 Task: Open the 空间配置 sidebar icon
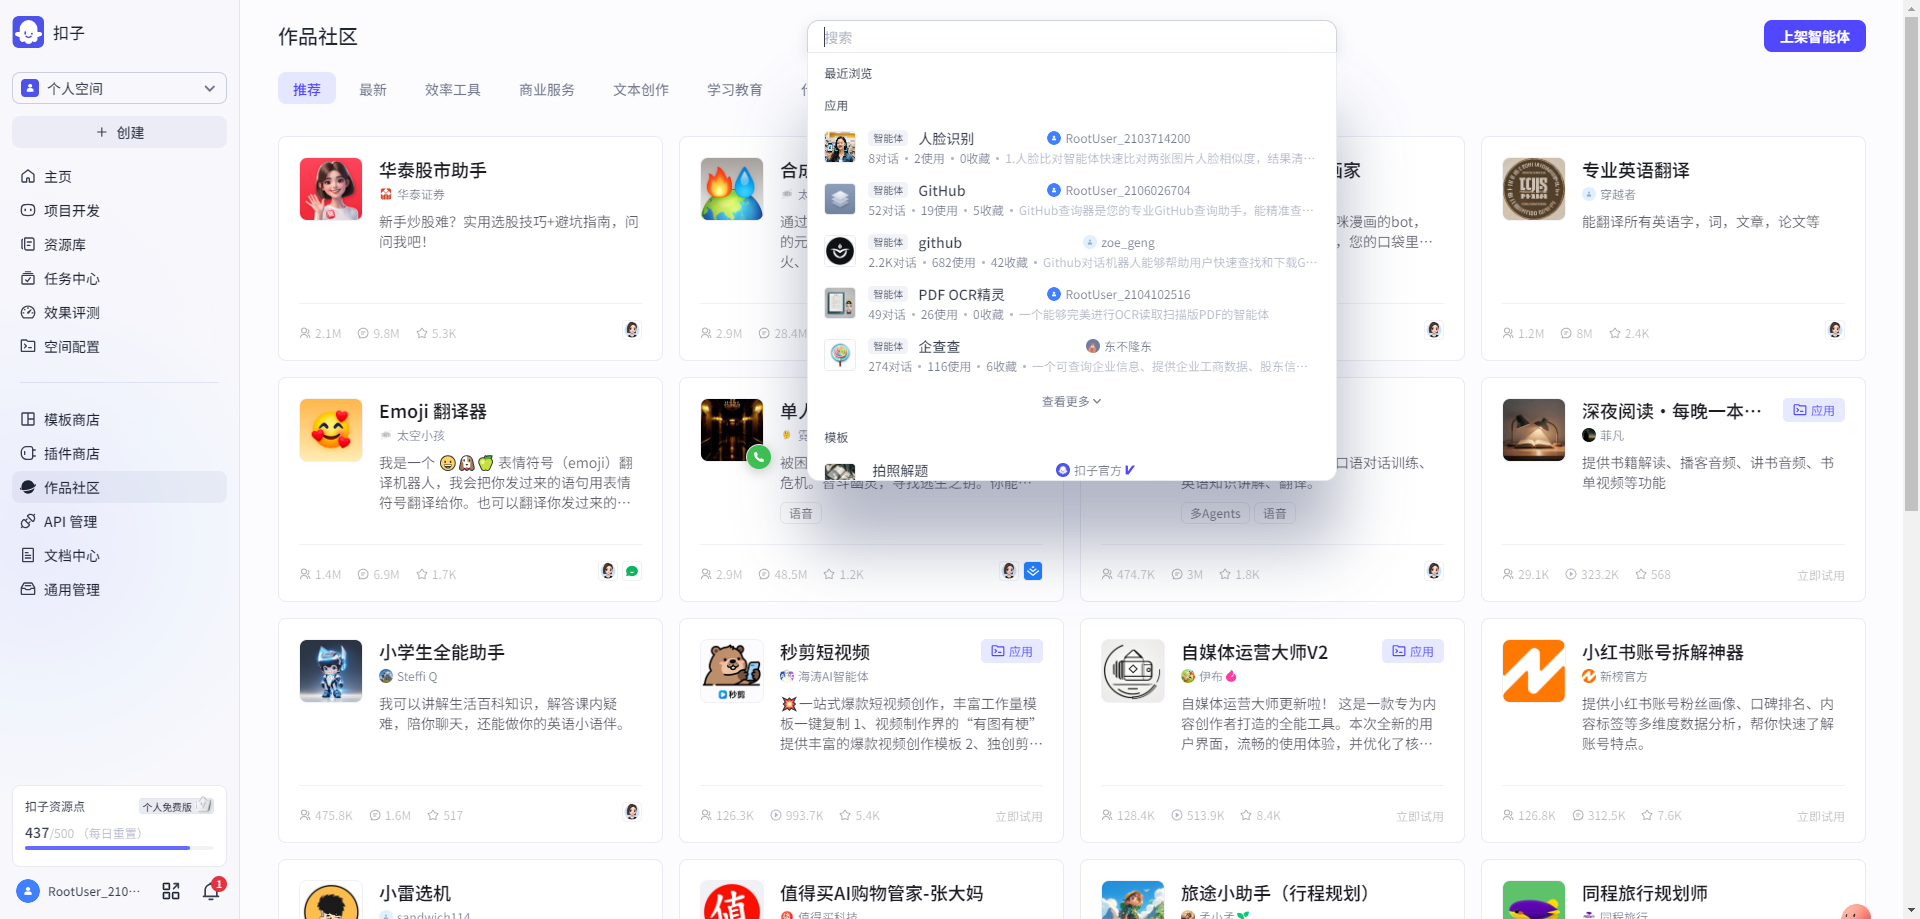(28, 347)
